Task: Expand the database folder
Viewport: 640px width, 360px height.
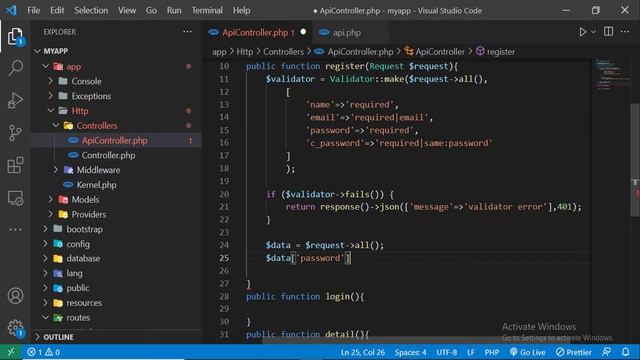Action: [x=46, y=258]
